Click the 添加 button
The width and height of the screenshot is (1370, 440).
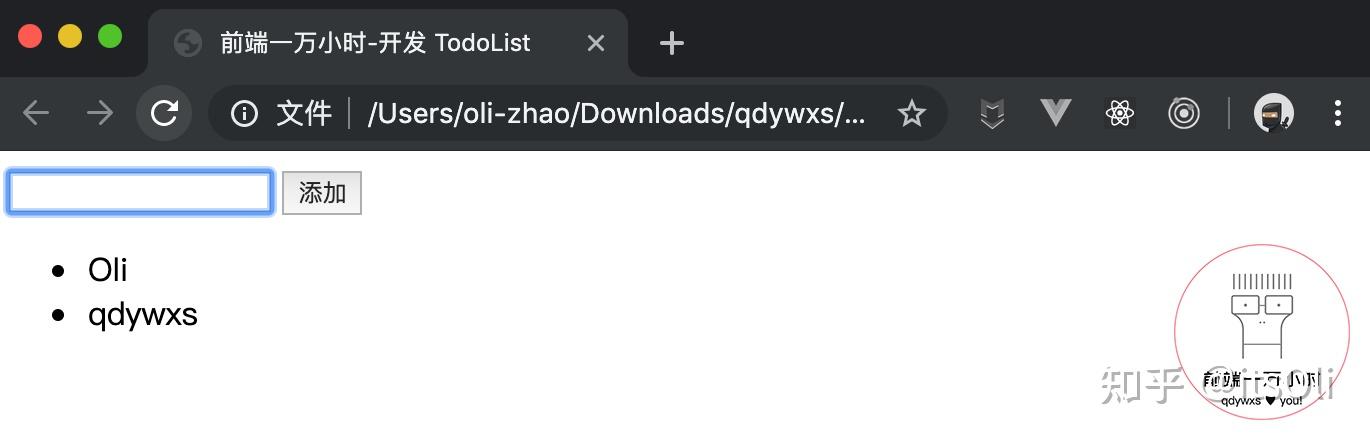point(322,193)
